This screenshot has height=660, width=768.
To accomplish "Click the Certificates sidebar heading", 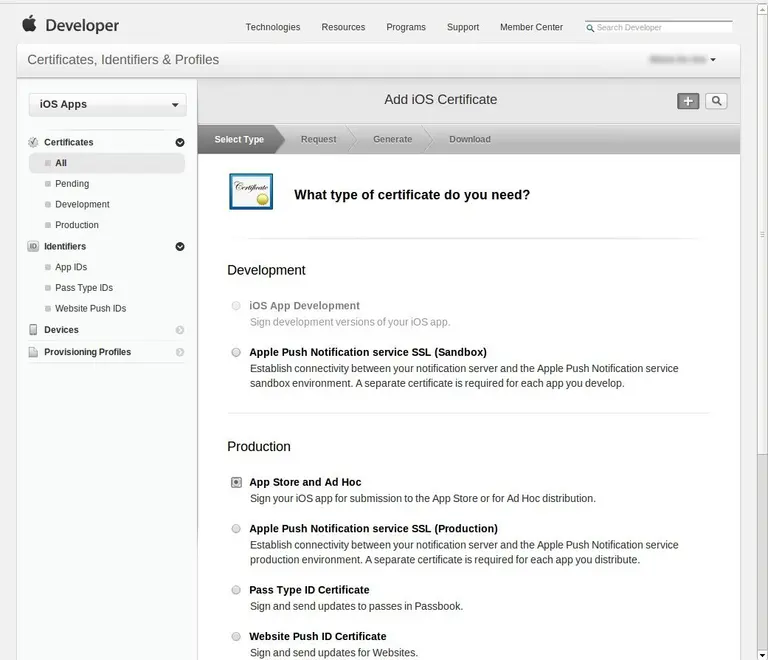I will [x=69, y=142].
